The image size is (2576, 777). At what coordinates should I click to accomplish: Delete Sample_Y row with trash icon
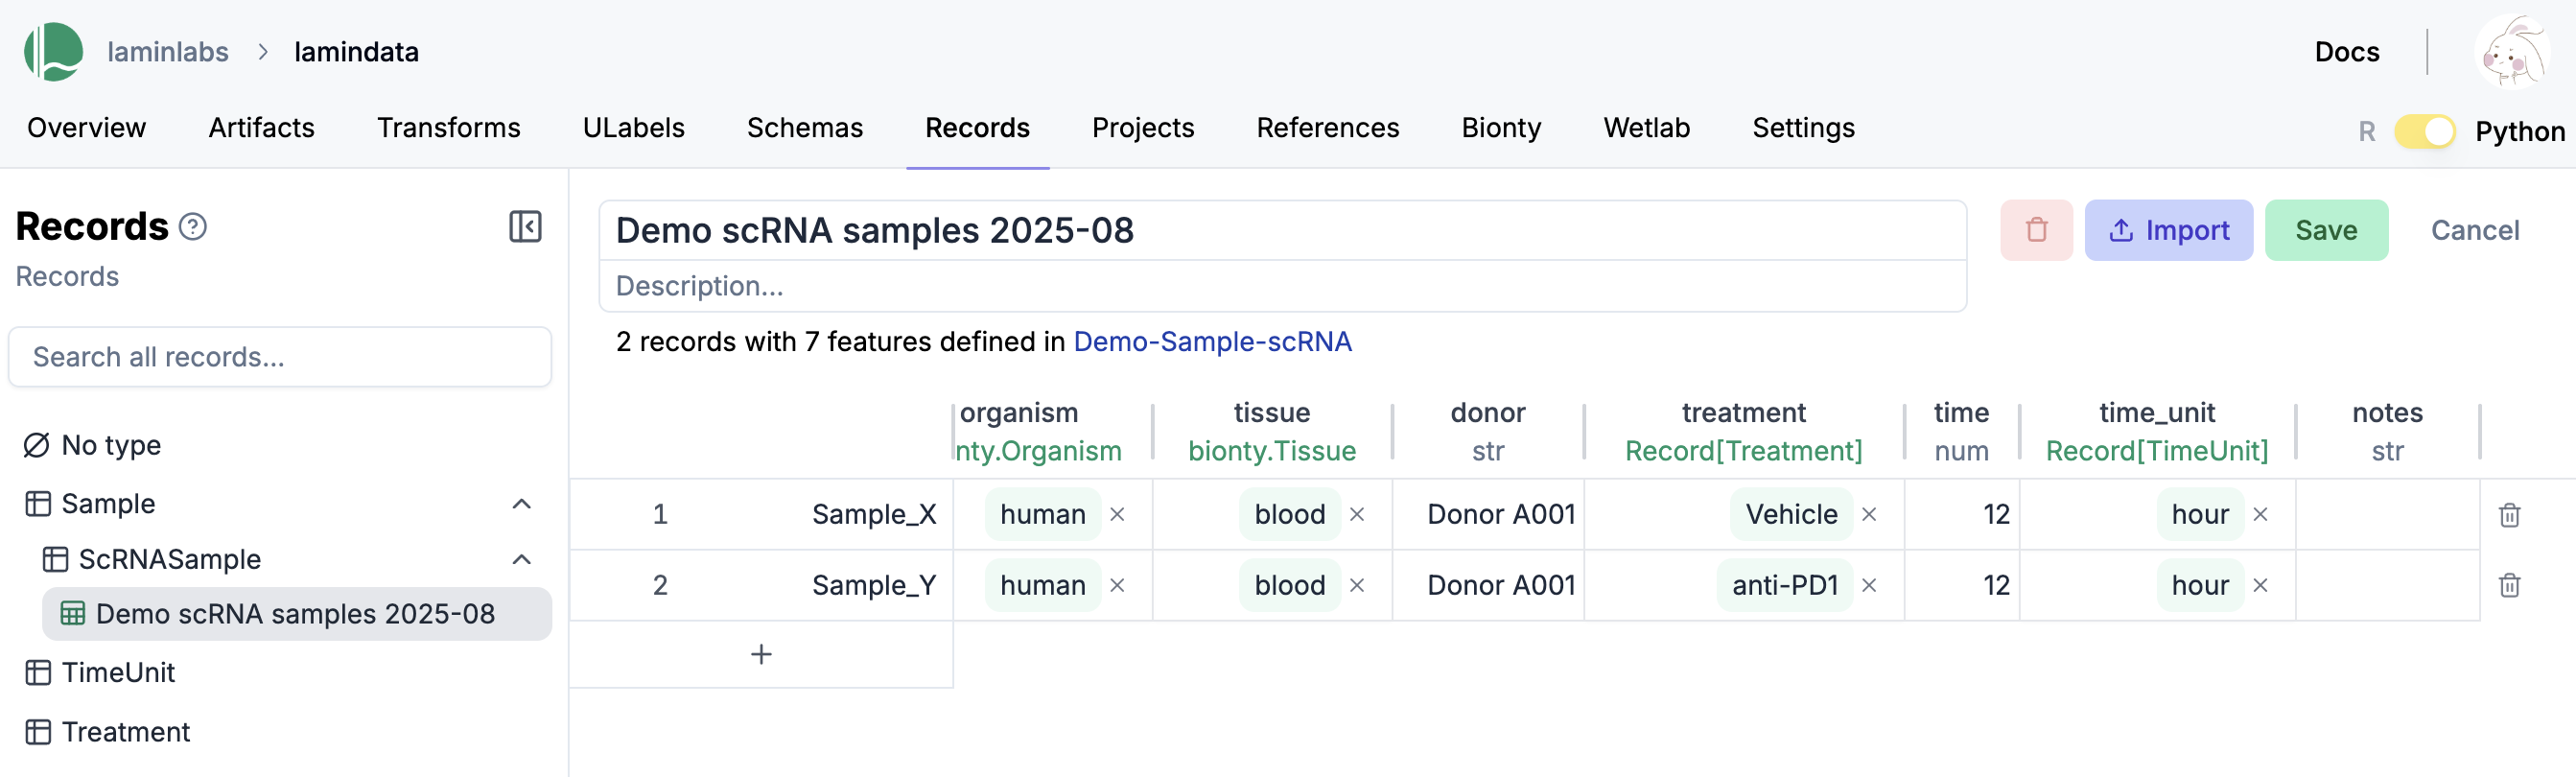2509,585
